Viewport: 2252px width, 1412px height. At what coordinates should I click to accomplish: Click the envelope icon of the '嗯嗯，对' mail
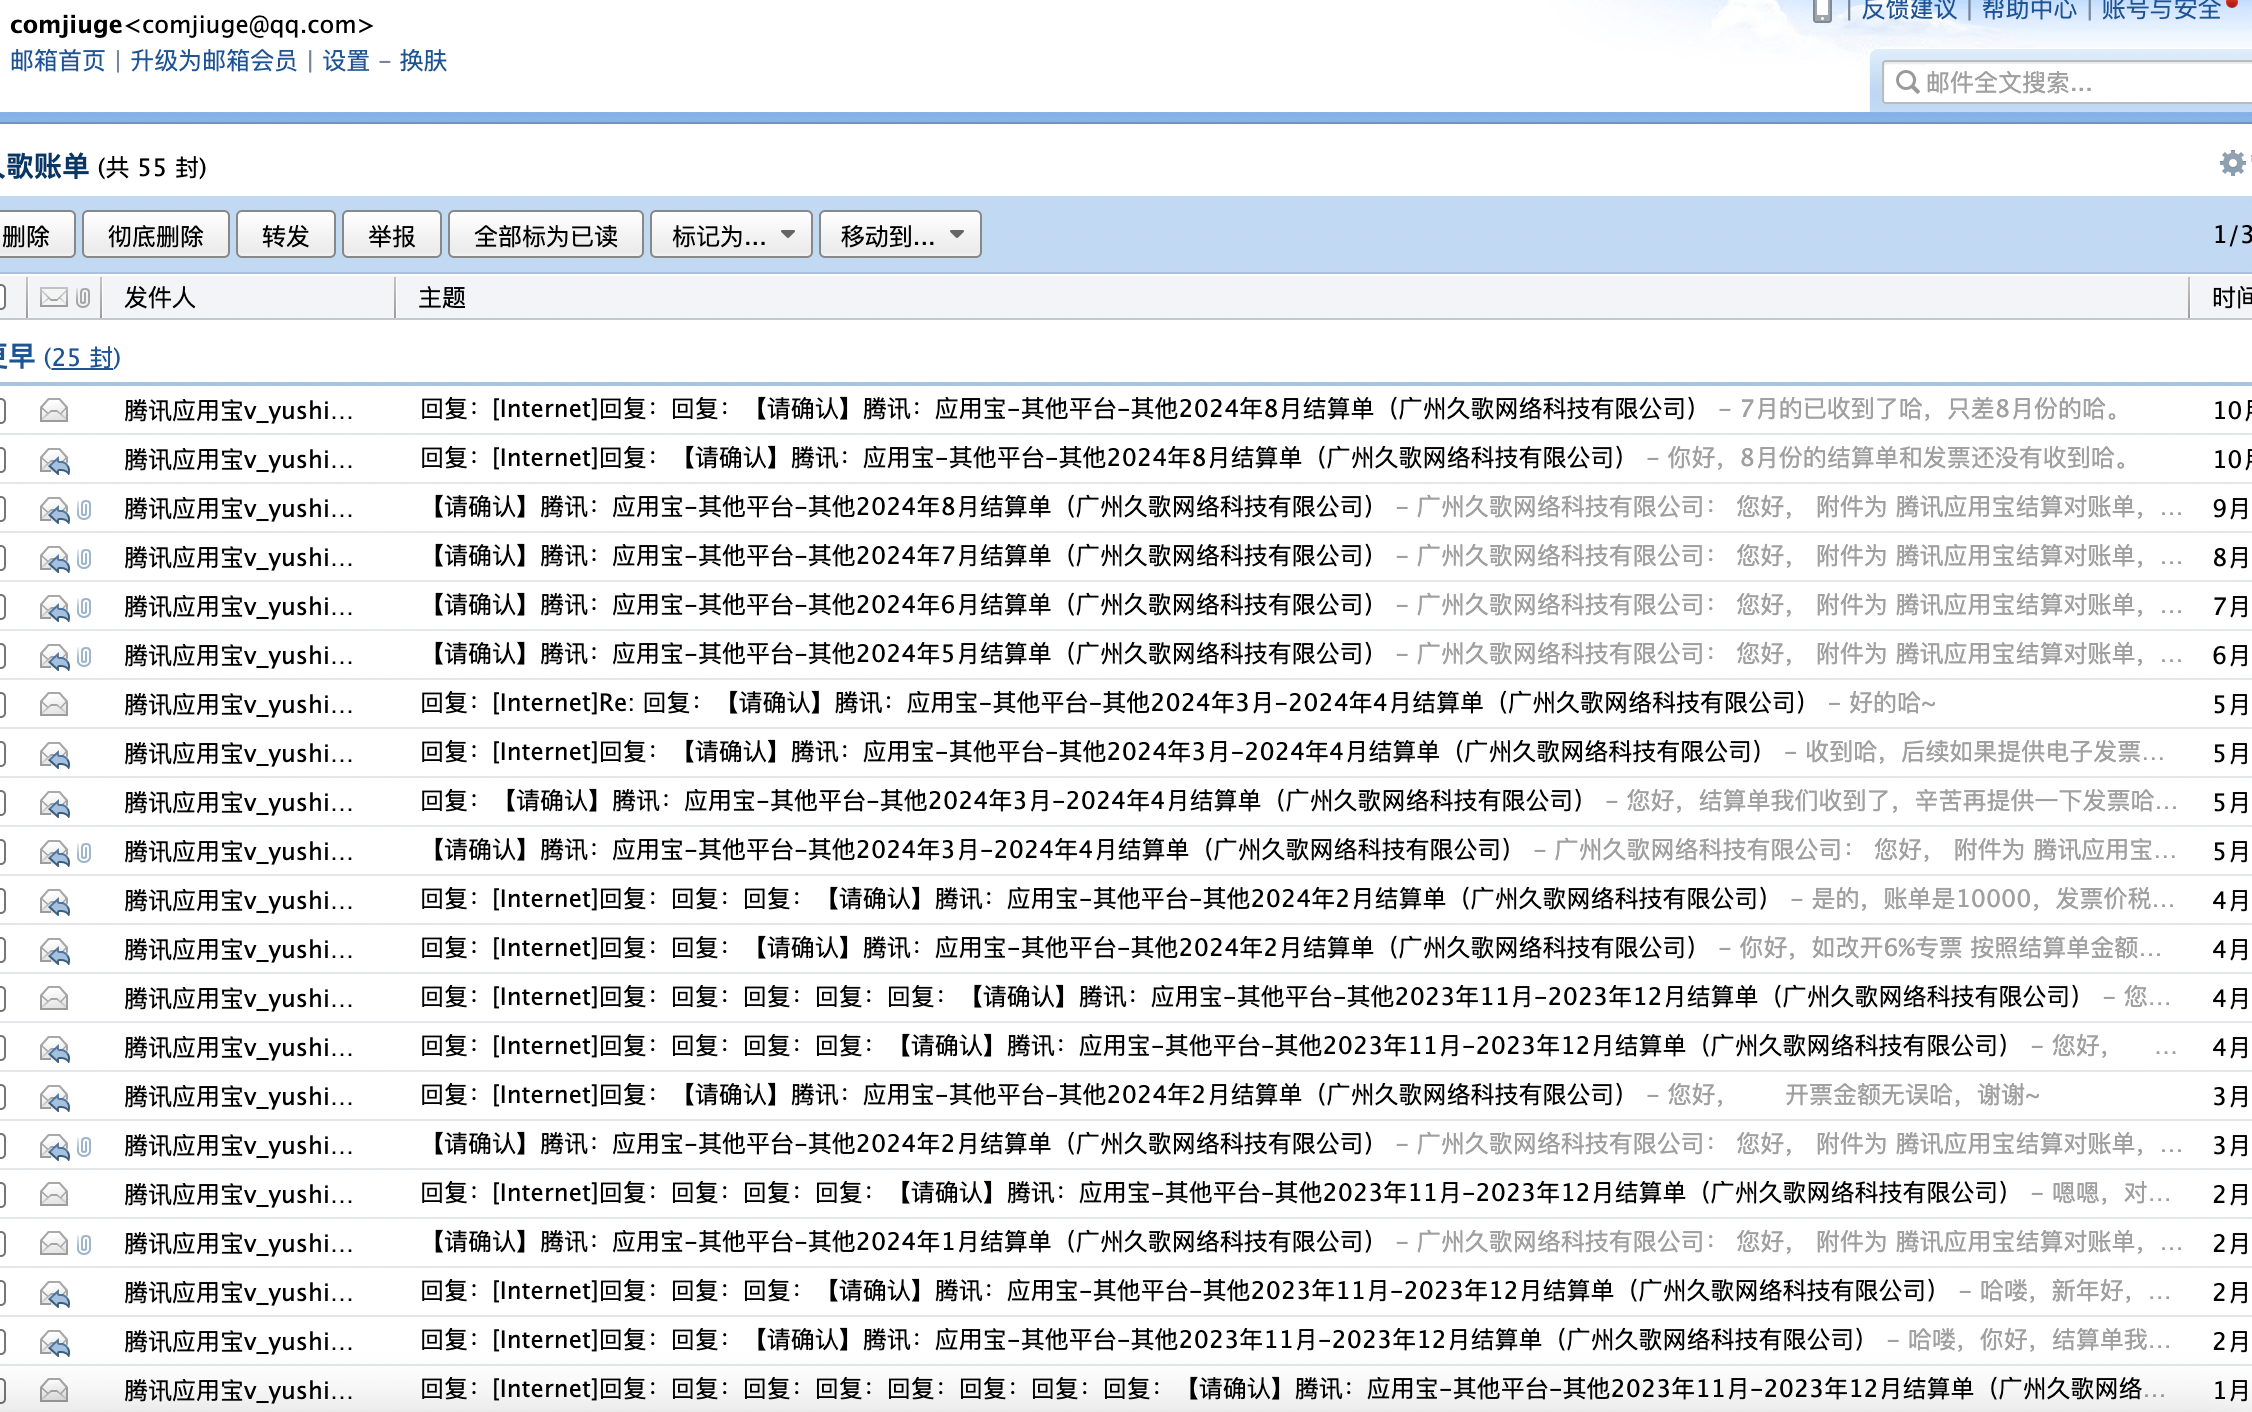coord(54,1194)
